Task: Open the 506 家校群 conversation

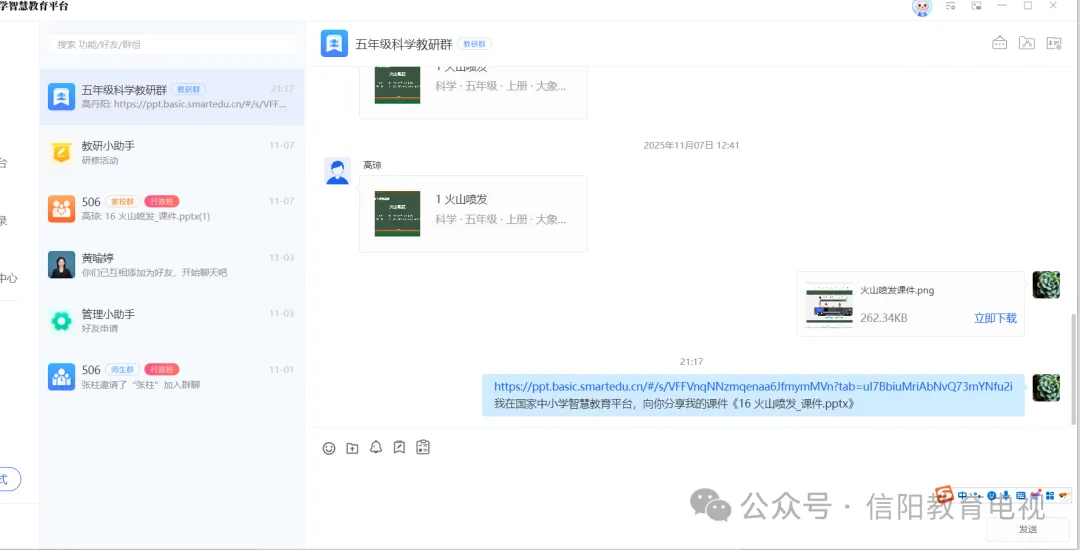Action: pos(172,209)
